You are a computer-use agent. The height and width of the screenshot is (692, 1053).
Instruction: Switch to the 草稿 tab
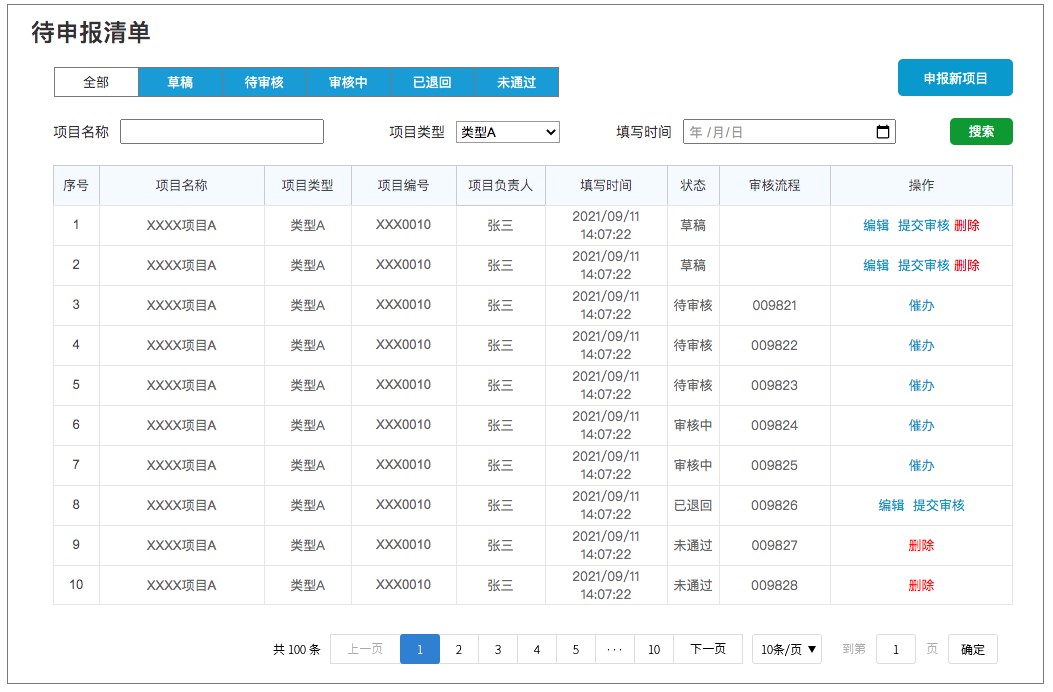pos(180,82)
